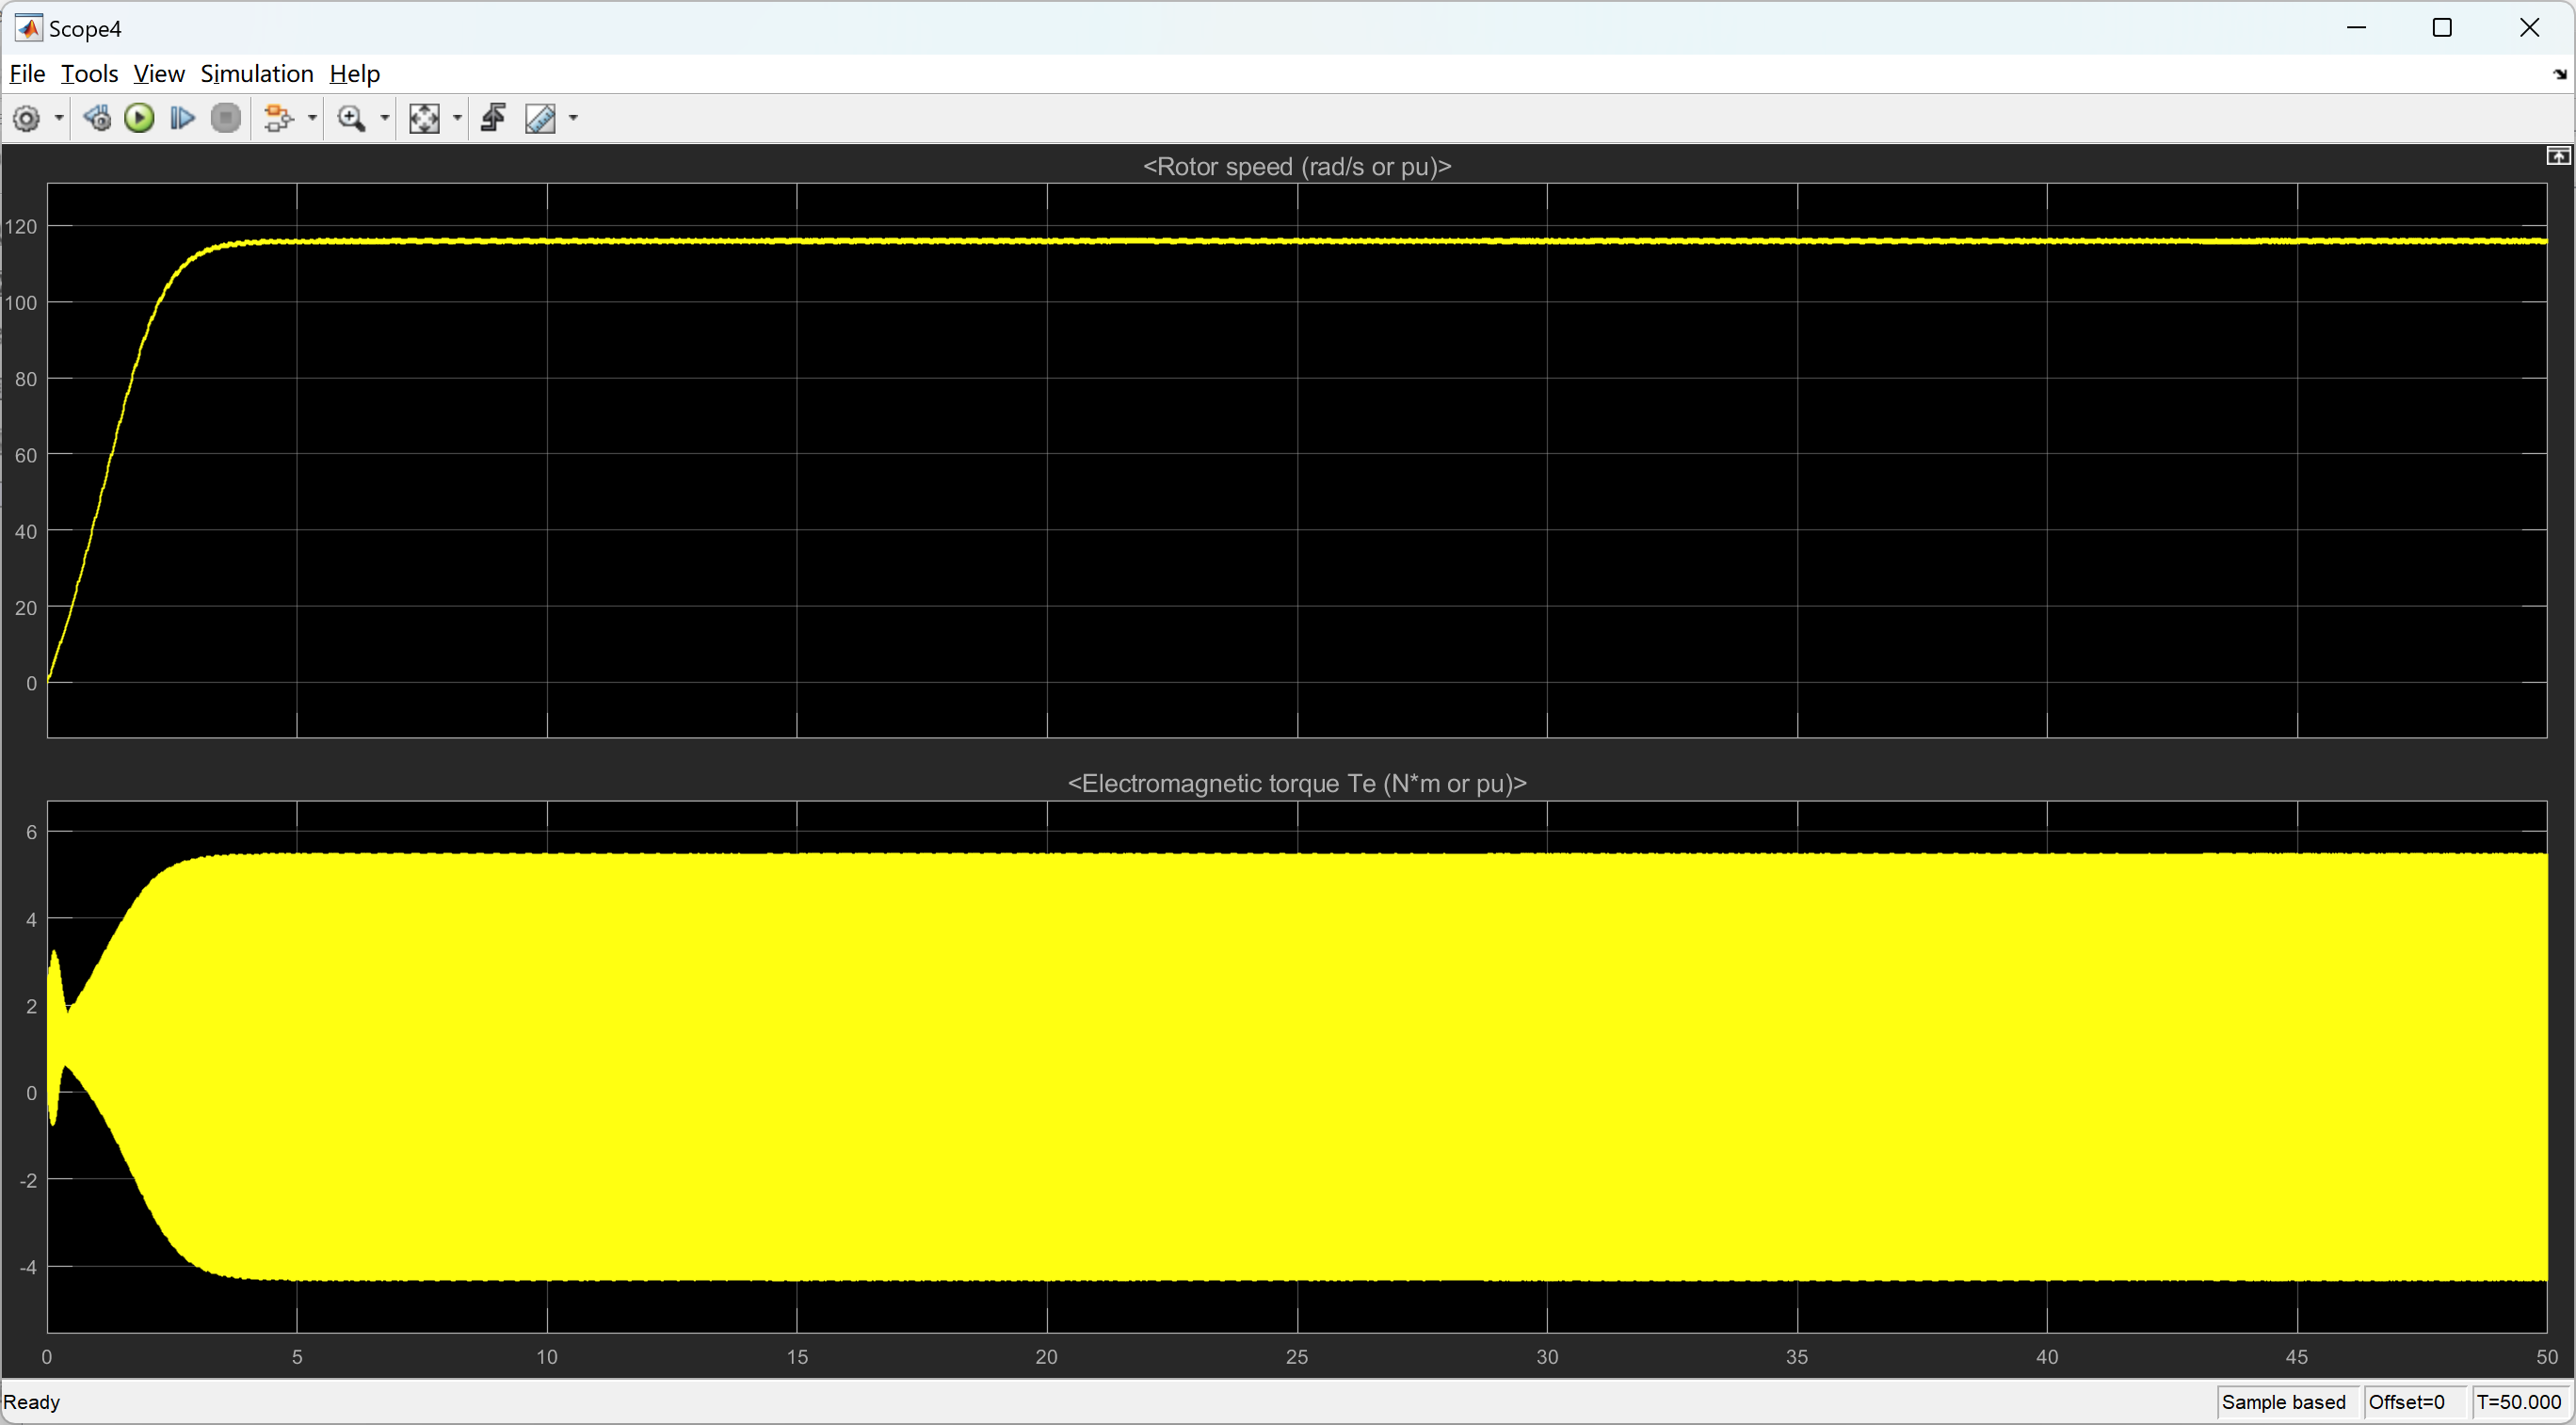Click the grey Stop button

pos(226,119)
